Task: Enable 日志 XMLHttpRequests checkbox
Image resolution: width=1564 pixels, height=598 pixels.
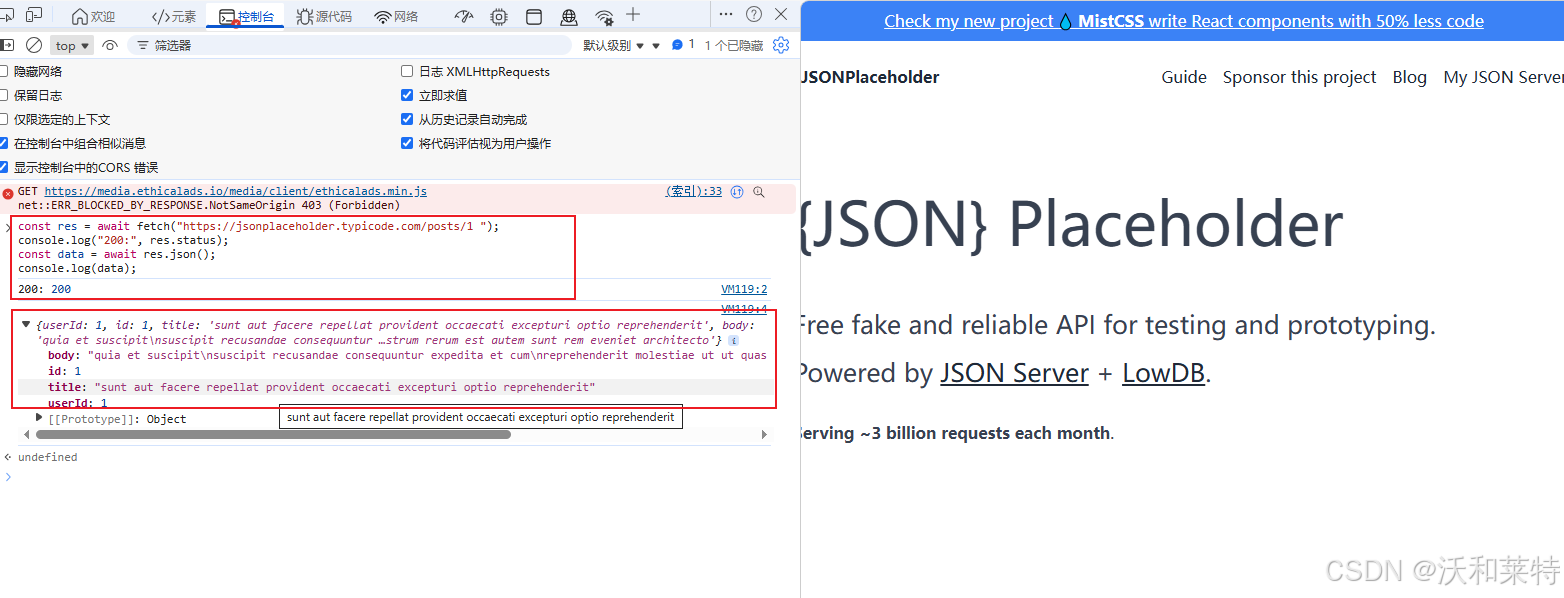Action: pyautogui.click(x=407, y=71)
